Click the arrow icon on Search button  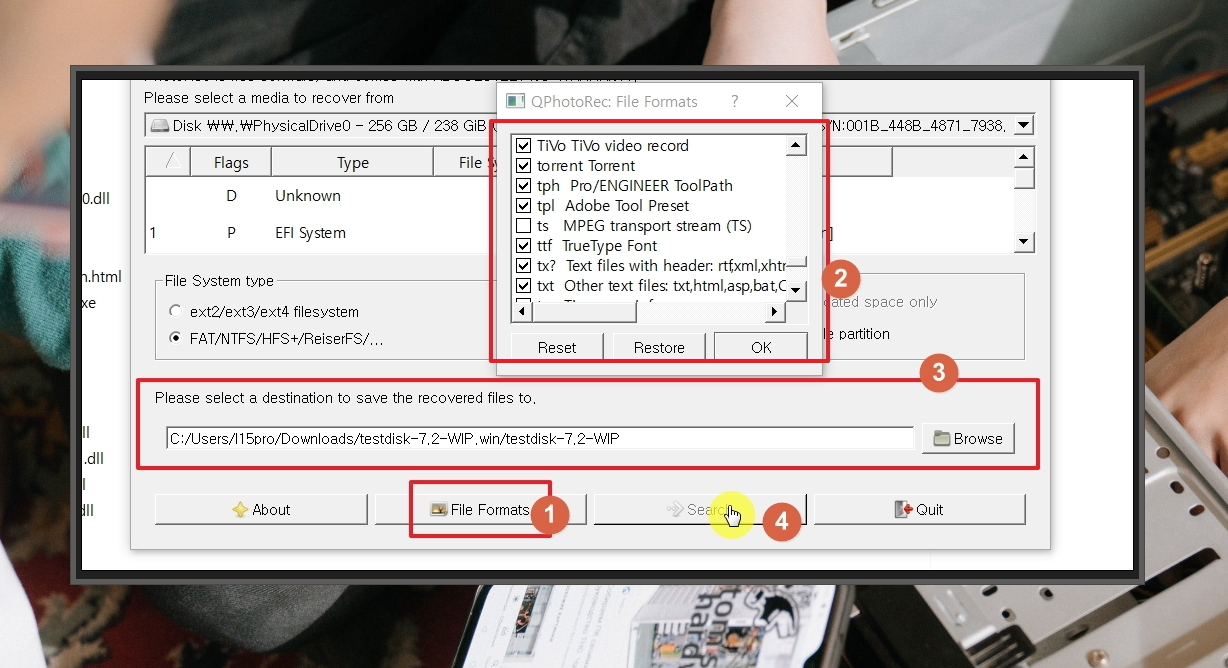point(675,510)
